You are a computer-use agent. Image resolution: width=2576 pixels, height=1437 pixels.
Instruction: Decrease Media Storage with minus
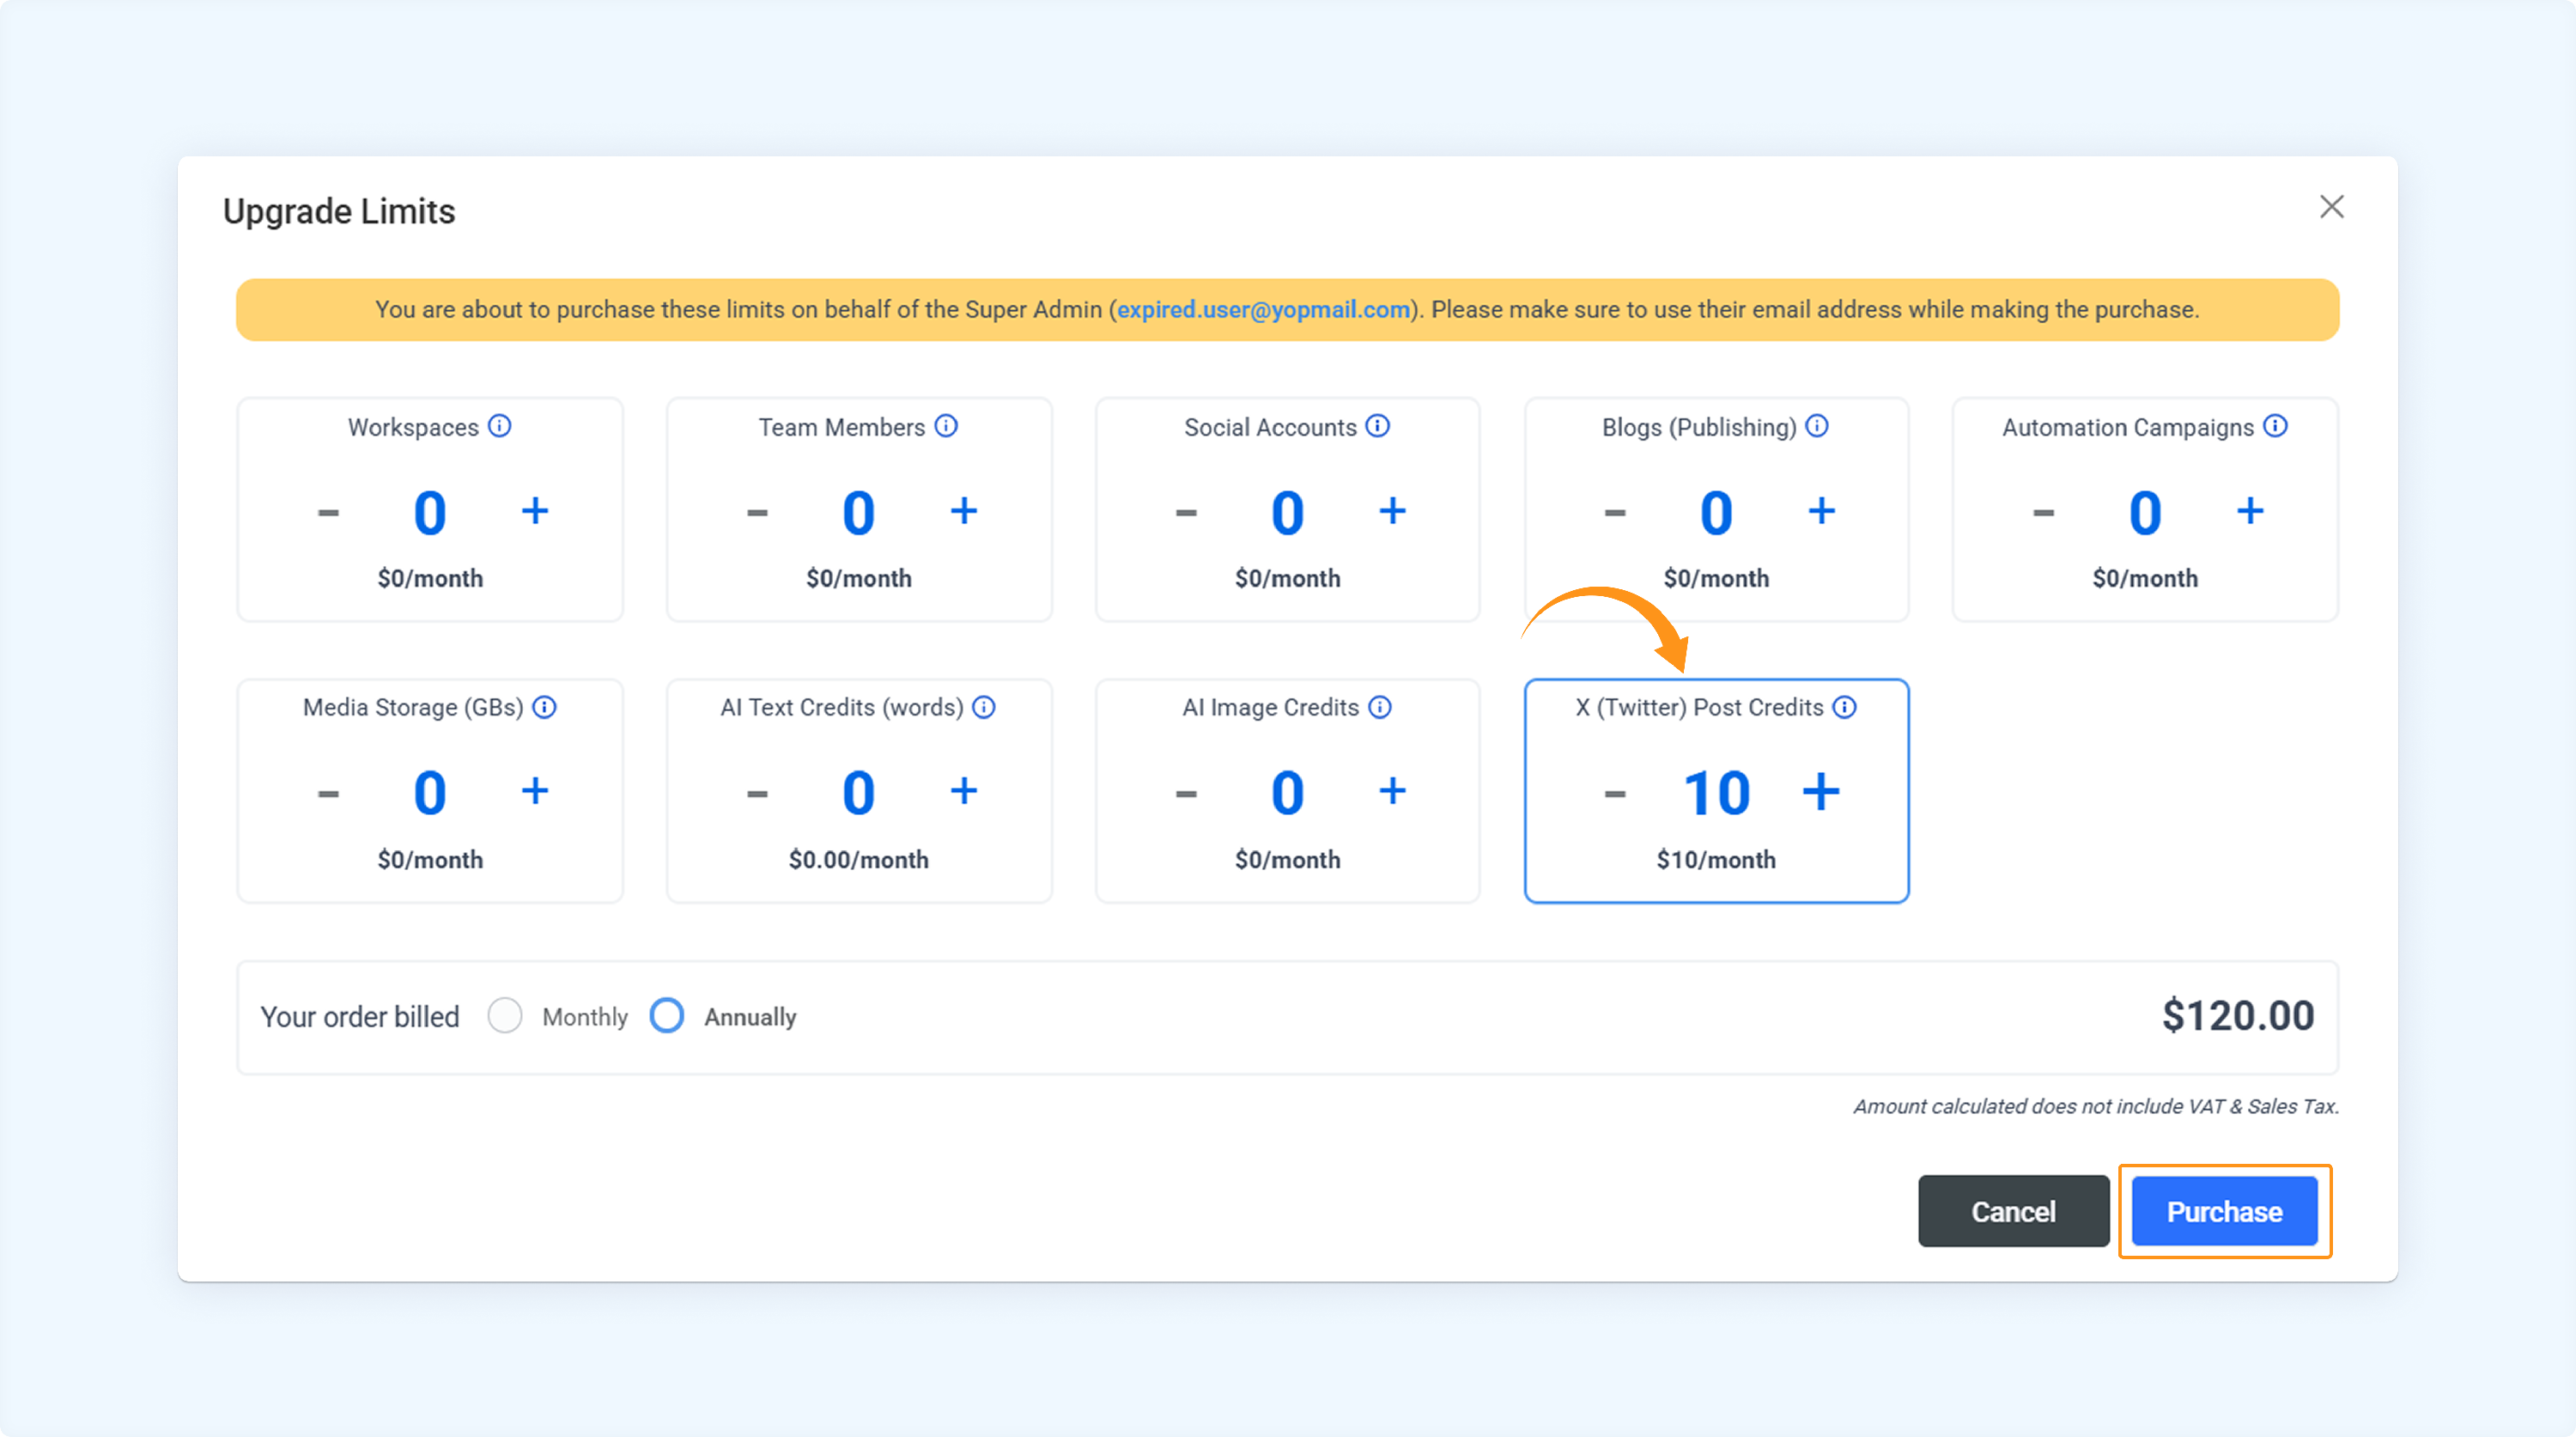click(328, 794)
